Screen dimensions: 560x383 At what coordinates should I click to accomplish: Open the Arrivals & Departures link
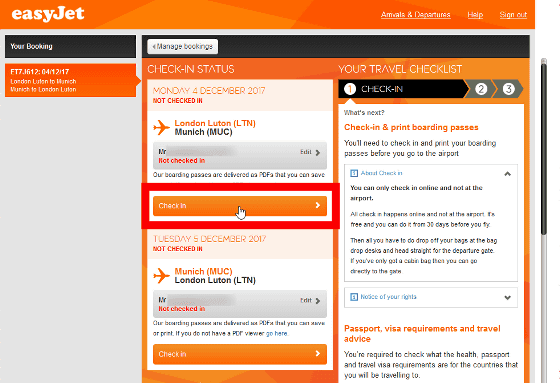(415, 15)
